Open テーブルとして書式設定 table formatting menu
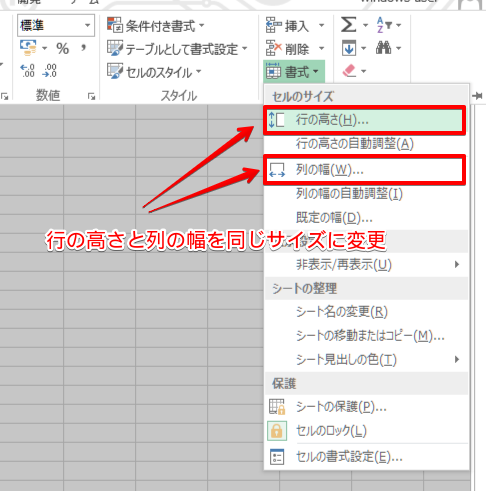Screen dimensions: 486x491 [x=177, y=49]
